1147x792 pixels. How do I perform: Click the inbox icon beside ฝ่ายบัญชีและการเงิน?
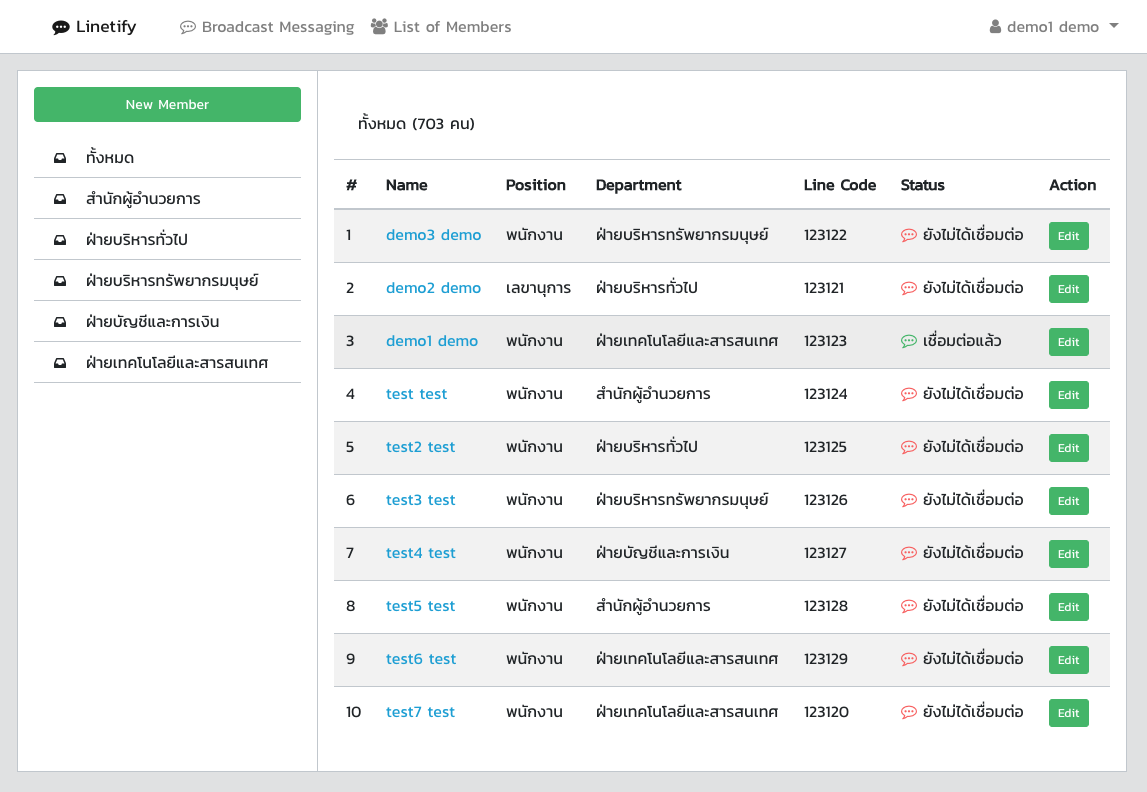point(60,322)
